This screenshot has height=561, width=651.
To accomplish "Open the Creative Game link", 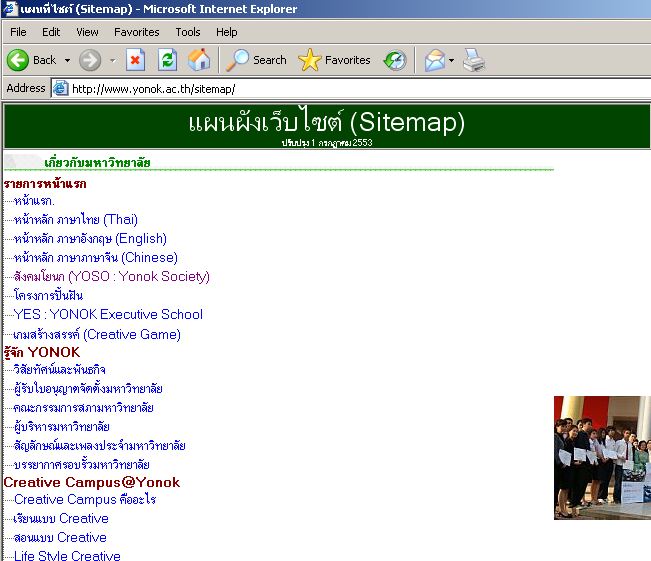I will pyautogui.click(x=97, y=334).
